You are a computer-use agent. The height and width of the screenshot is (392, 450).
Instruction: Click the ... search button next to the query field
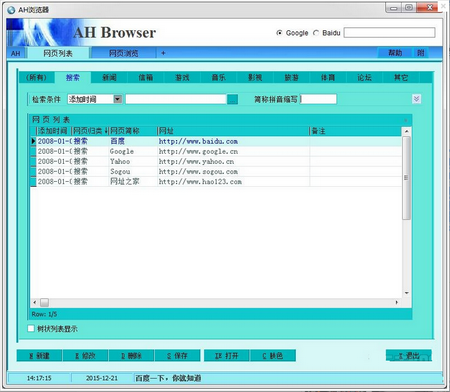pos(232,99)
